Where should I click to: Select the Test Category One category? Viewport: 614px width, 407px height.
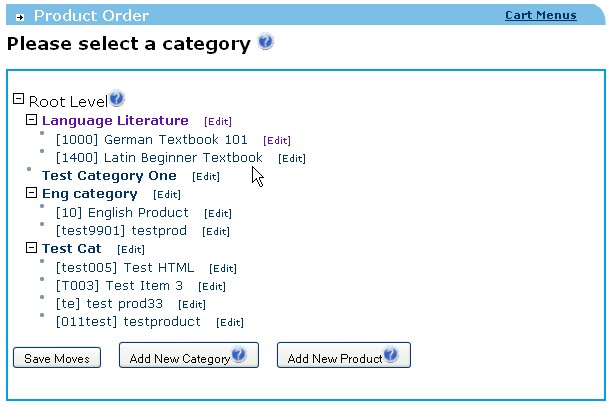(109, 175)
